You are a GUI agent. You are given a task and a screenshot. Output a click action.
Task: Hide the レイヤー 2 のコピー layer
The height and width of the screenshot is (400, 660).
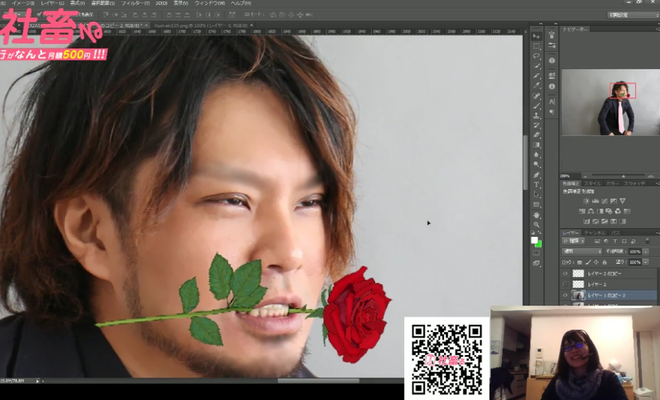click(565, 273)
